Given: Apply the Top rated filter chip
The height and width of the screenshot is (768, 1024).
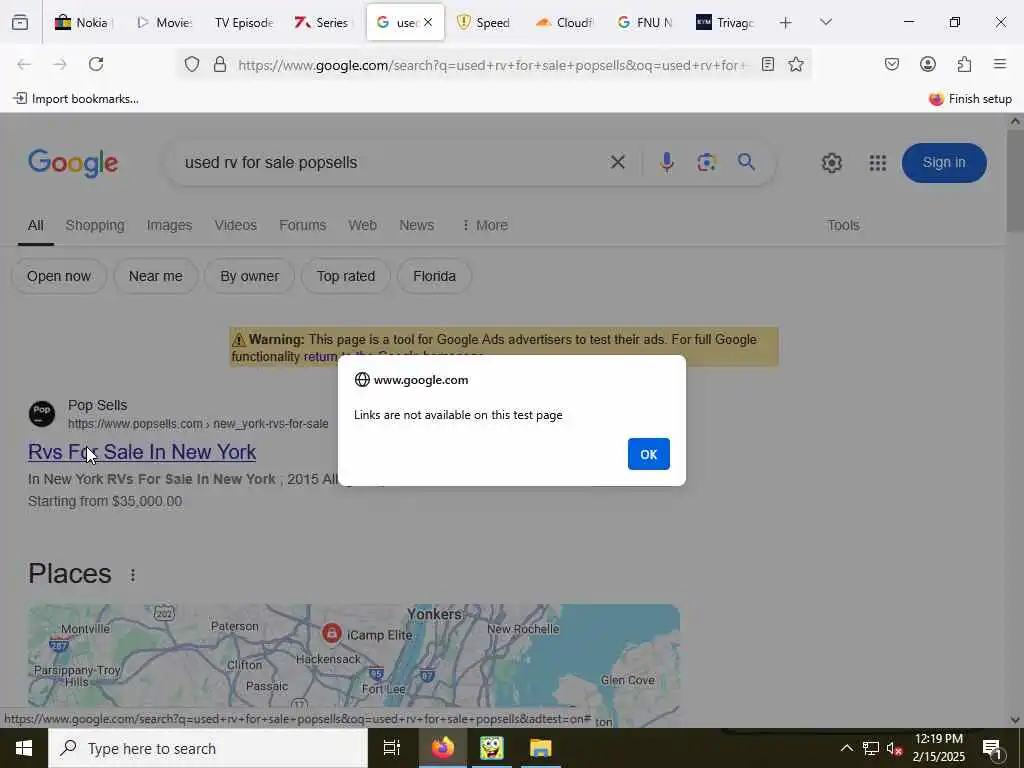Looking at the screenshot, I should [346, 276].
